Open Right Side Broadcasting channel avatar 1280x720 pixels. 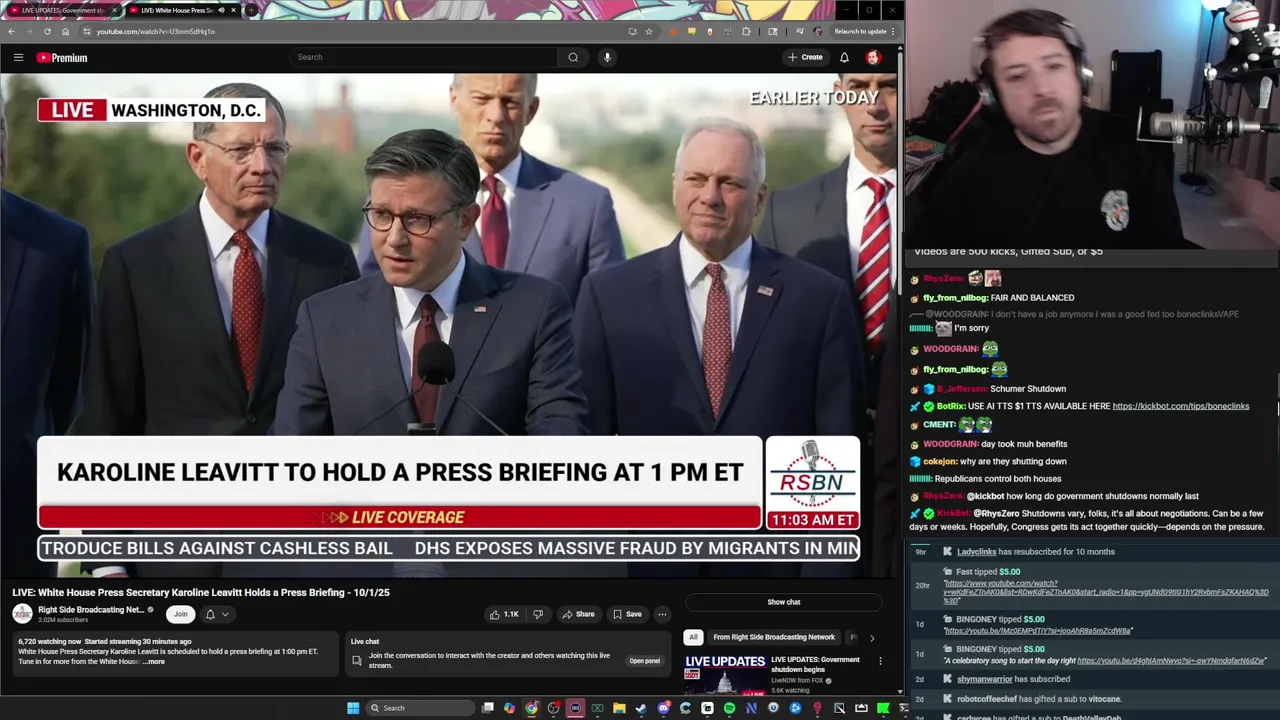[x=22, y=613]
